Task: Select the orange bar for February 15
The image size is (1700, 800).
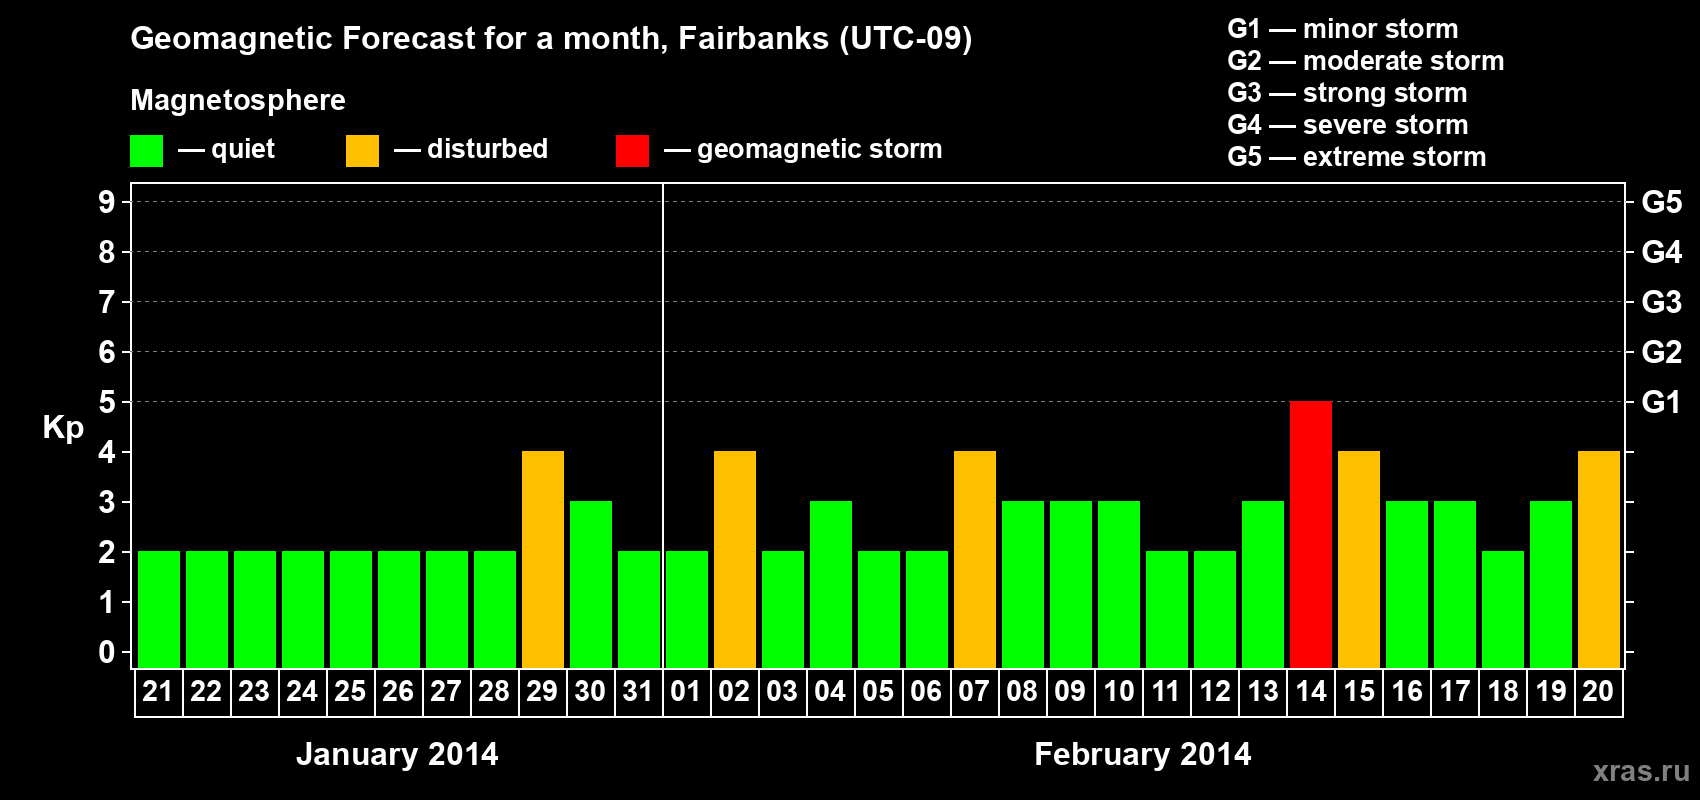Action: (1359, 559)
